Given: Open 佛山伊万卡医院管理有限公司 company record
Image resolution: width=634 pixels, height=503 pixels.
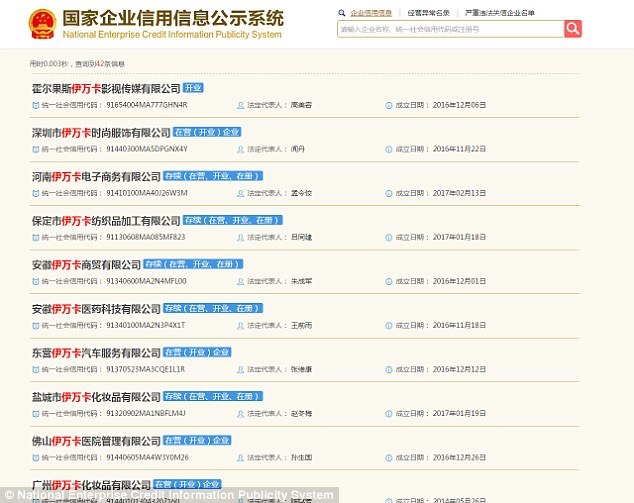Looking at the screenshot, I should (x=96, y=441).
